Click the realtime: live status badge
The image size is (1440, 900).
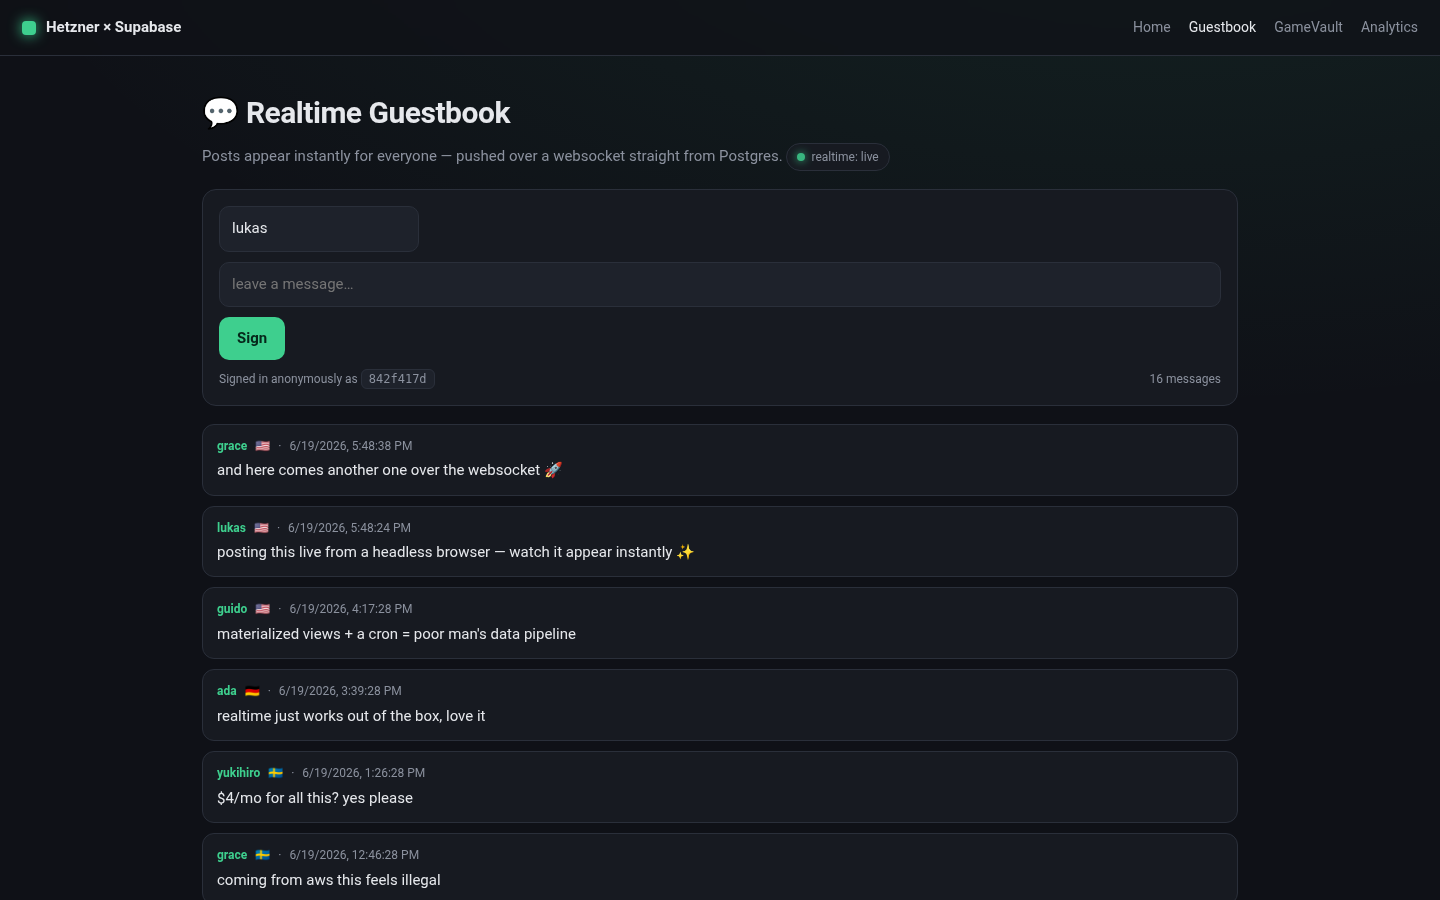[838, 157]
